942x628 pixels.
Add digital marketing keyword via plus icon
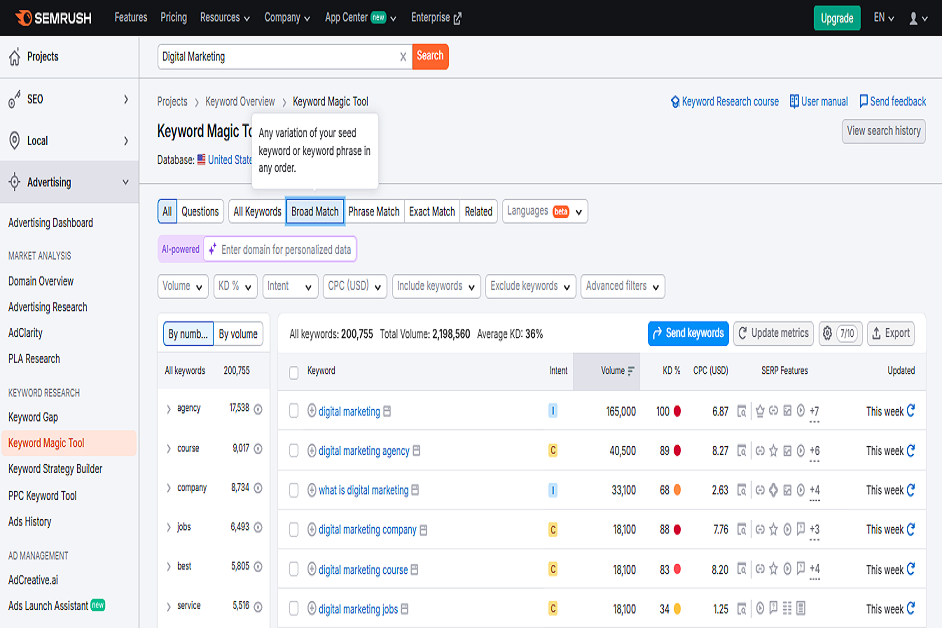[x=312, y=411]
